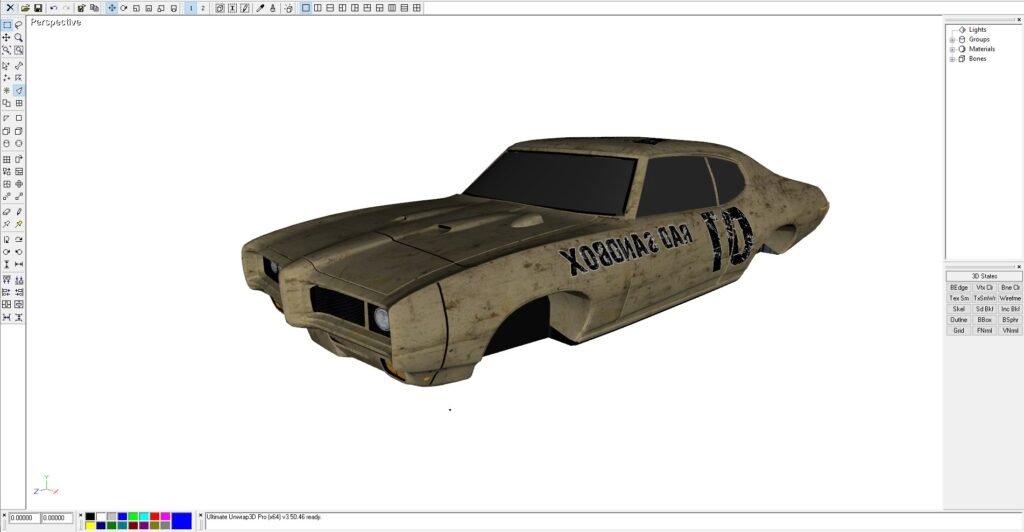Click the save disk icon
1024x532 pixels.
(38, 7)
